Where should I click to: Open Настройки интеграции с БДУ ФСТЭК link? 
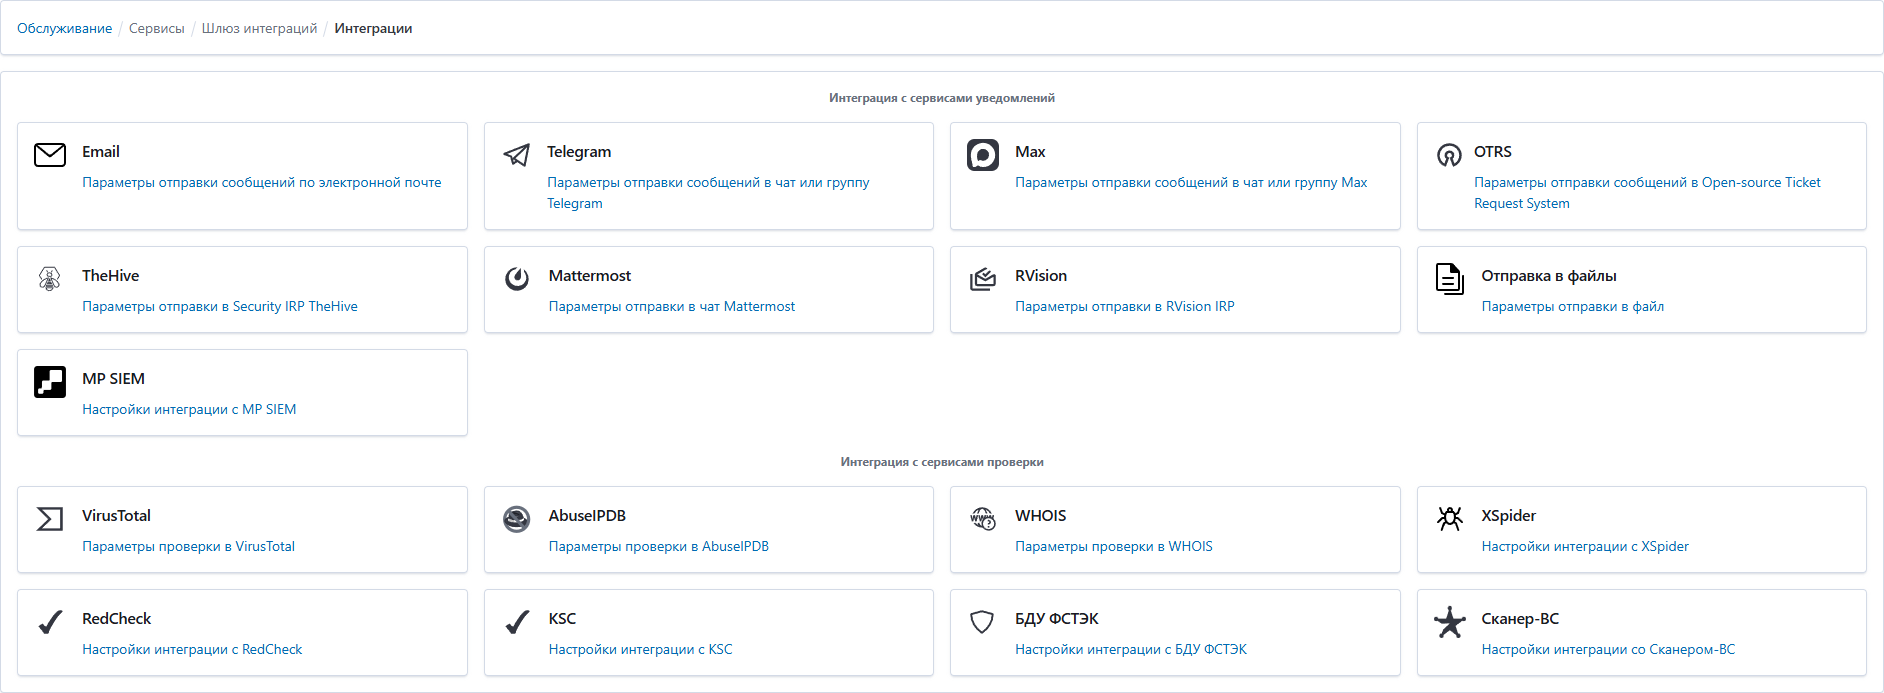coord(1131,649)
